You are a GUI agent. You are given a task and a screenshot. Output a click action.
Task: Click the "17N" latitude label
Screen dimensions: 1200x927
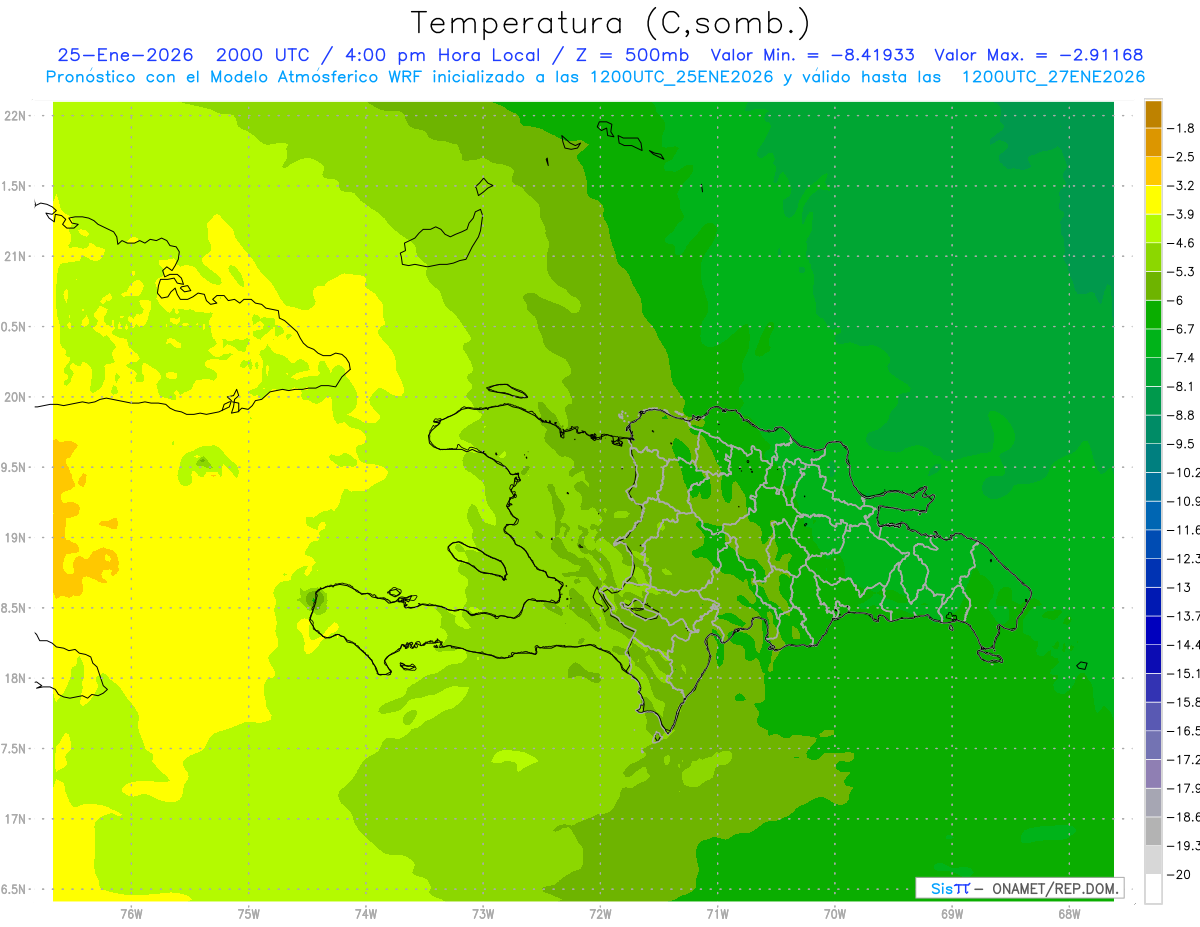click(15, 819)
